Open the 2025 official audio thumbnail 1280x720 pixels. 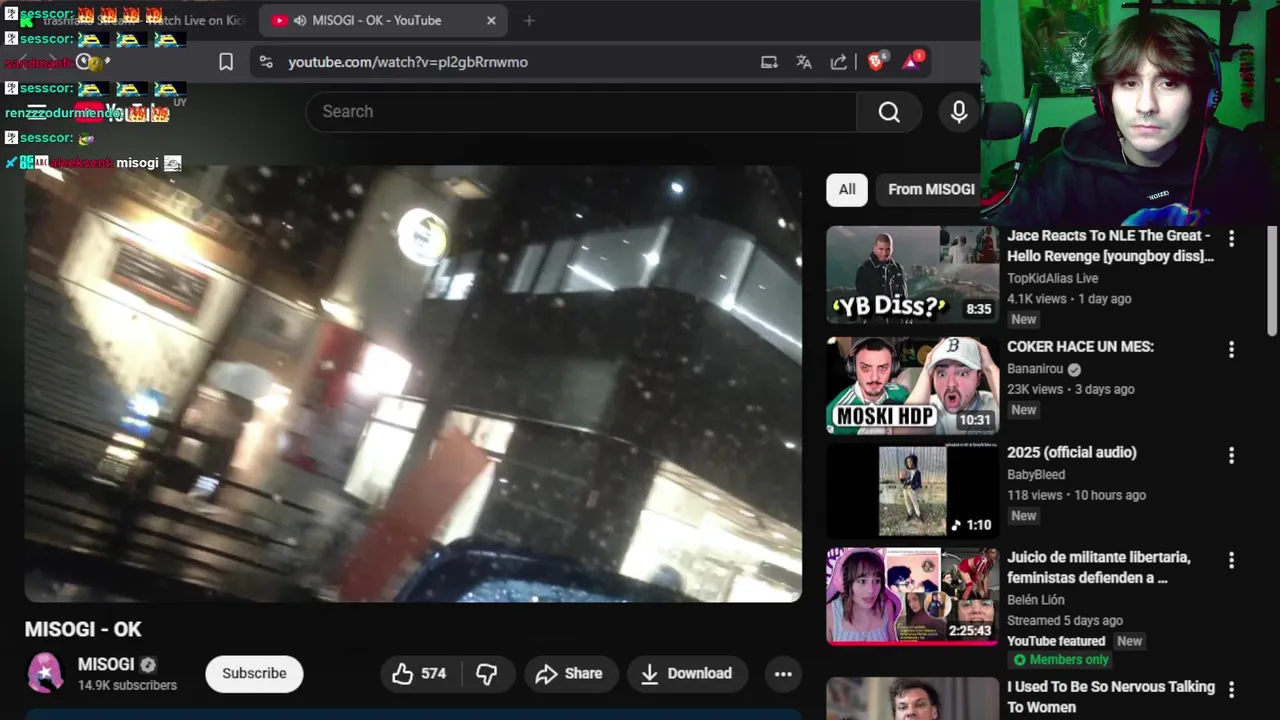912,491
